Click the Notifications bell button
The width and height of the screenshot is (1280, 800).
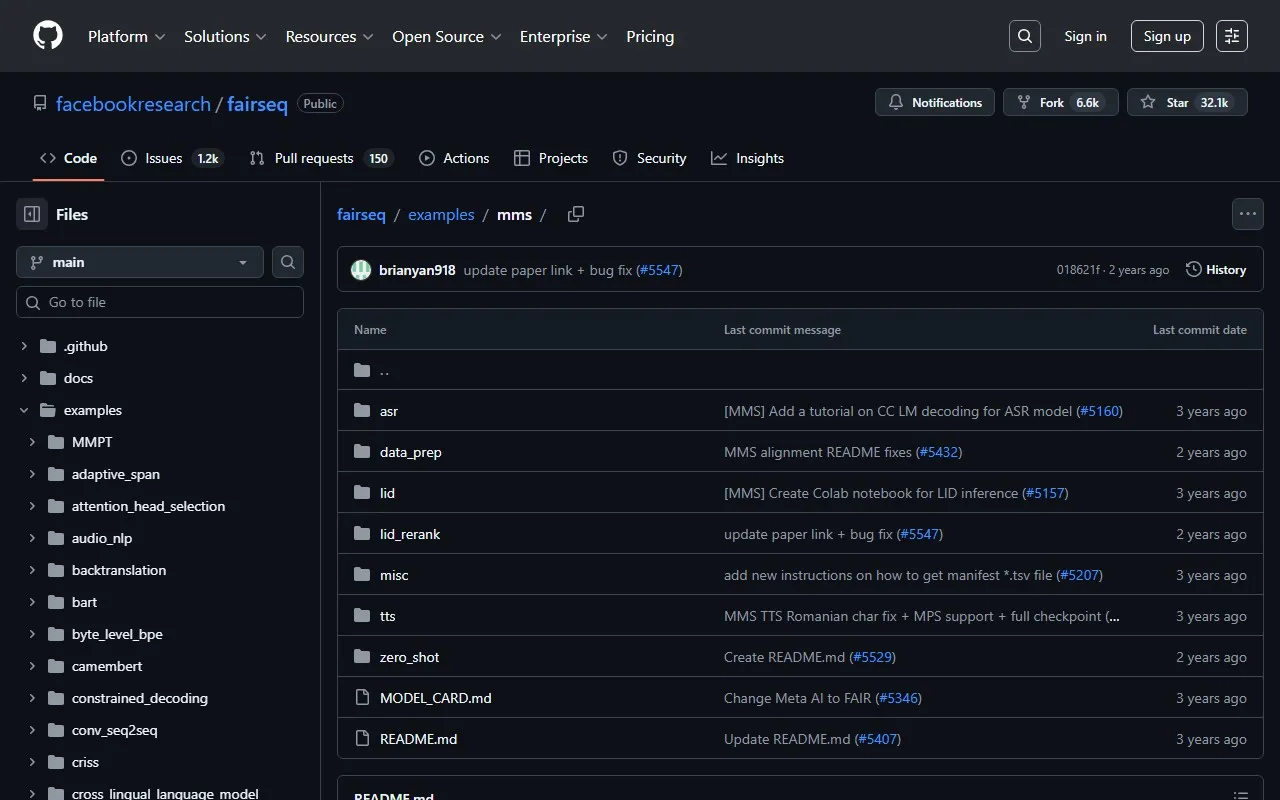(x=935, y=103)
